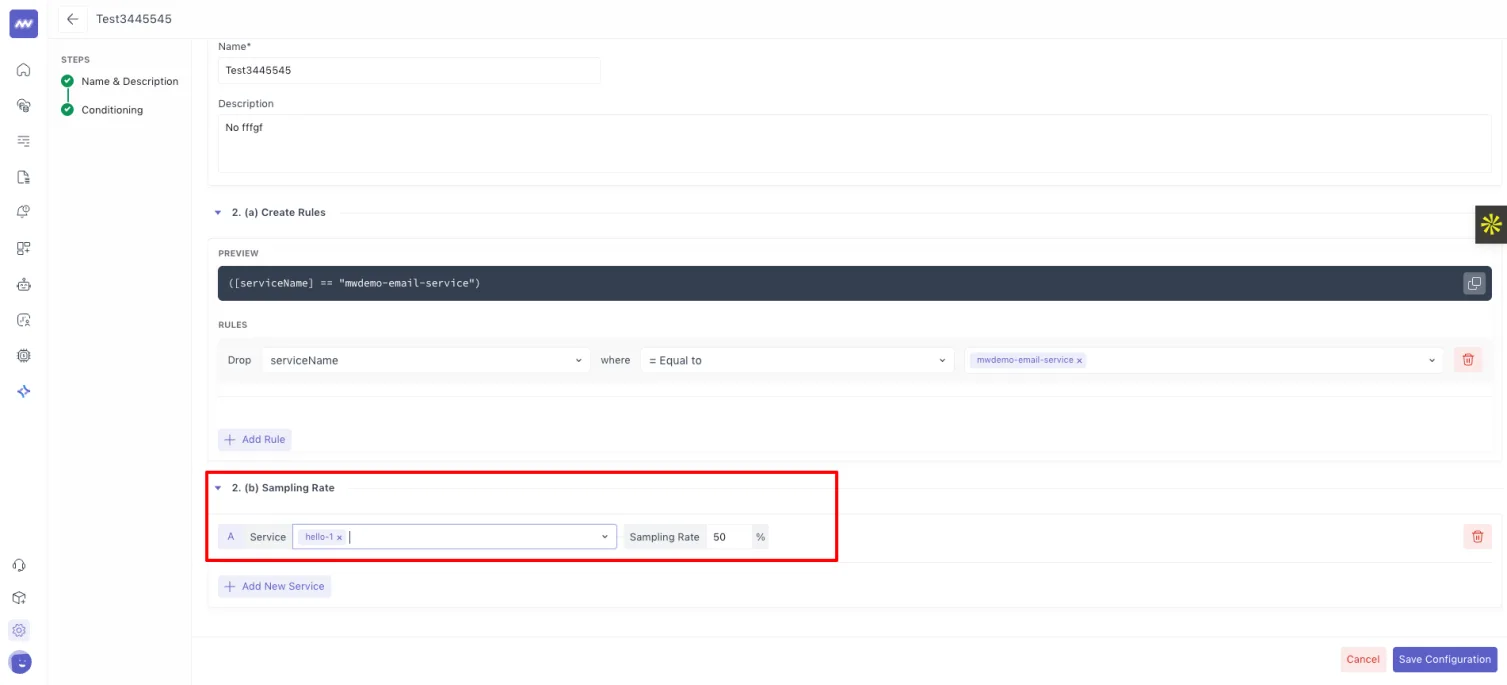This screenshot has height=685, width=1507.
Task: Open the blue sparkle AI sidebar icon
Action: point(23,391)
